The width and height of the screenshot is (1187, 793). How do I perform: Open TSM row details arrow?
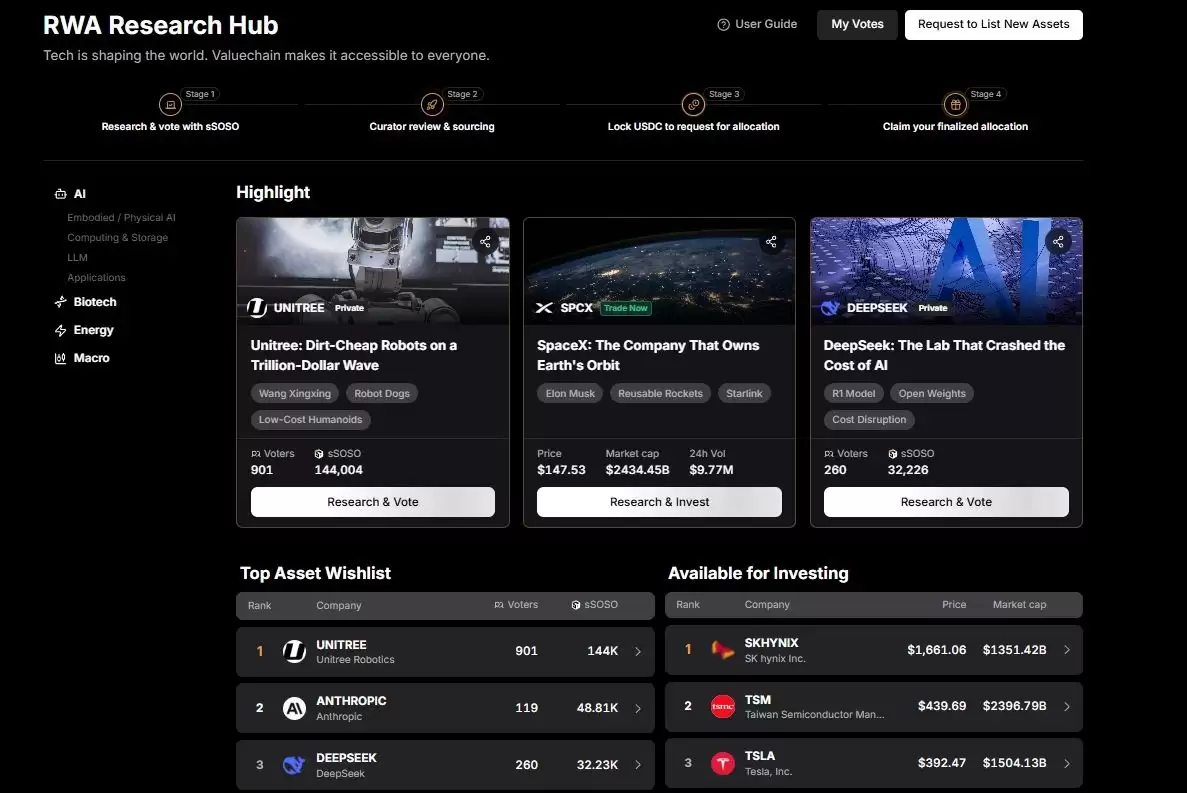pos(1067,707)
